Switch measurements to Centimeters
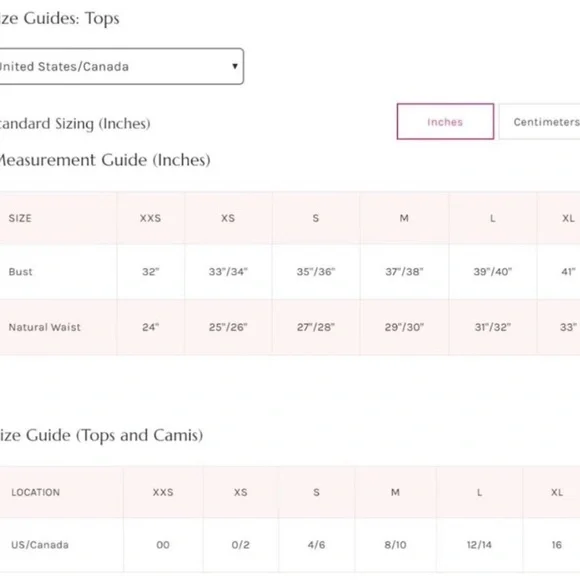Screen dimensions: 580x580 click(540, 121)
